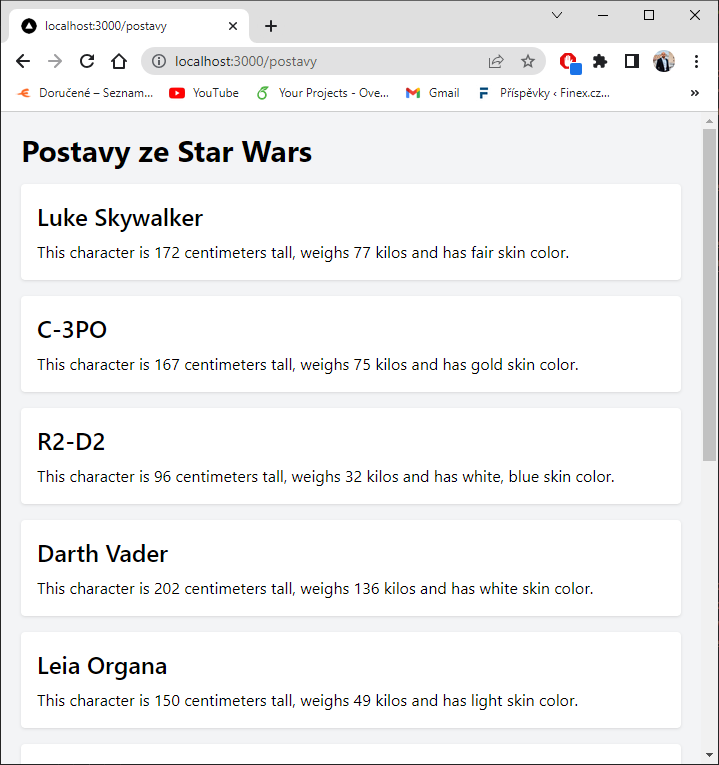This screenshot has width=719, height=765.
Task: Expand the hidden bookmarks overflow chevron
Action: point(695,93)
